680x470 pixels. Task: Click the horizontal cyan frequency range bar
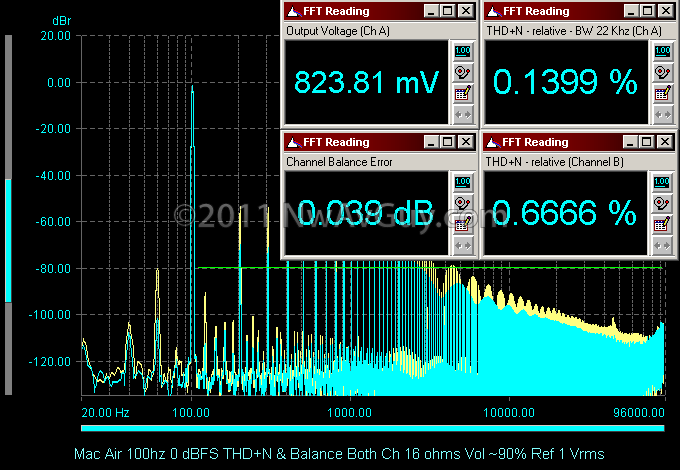pyautogui.click(x=373, y=428)
